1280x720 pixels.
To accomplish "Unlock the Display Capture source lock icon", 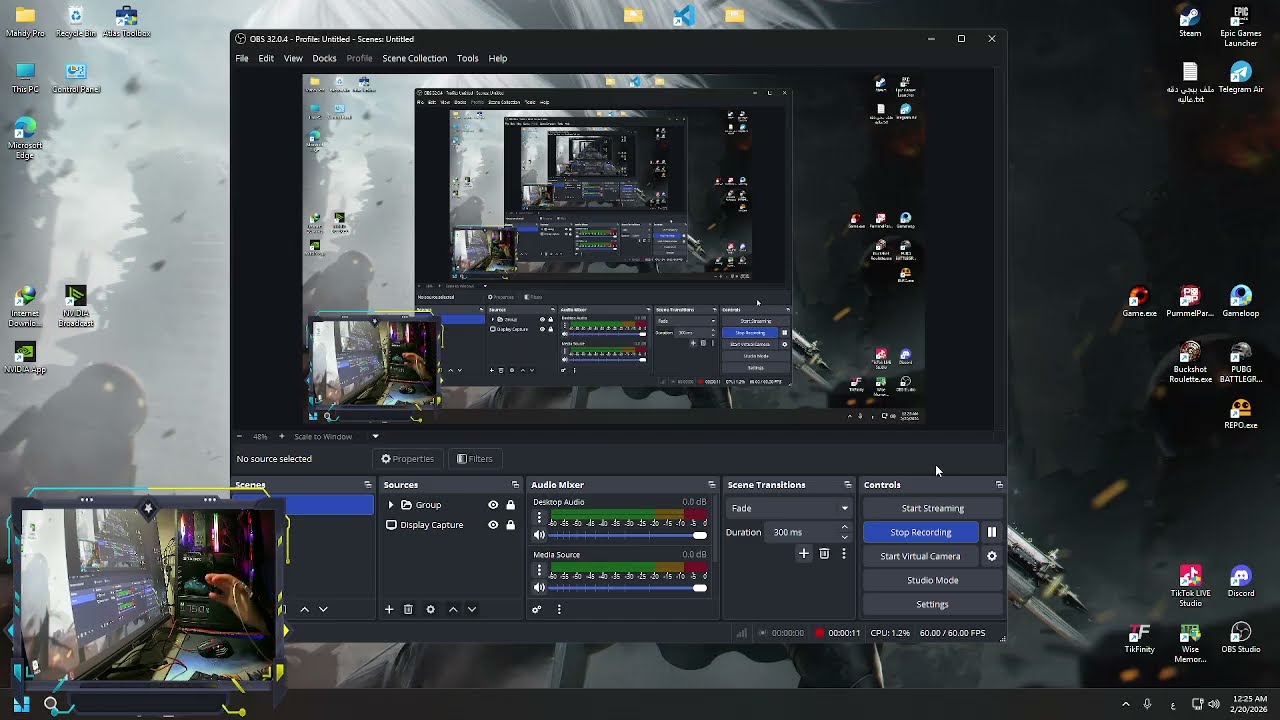I will pos(510,525).
